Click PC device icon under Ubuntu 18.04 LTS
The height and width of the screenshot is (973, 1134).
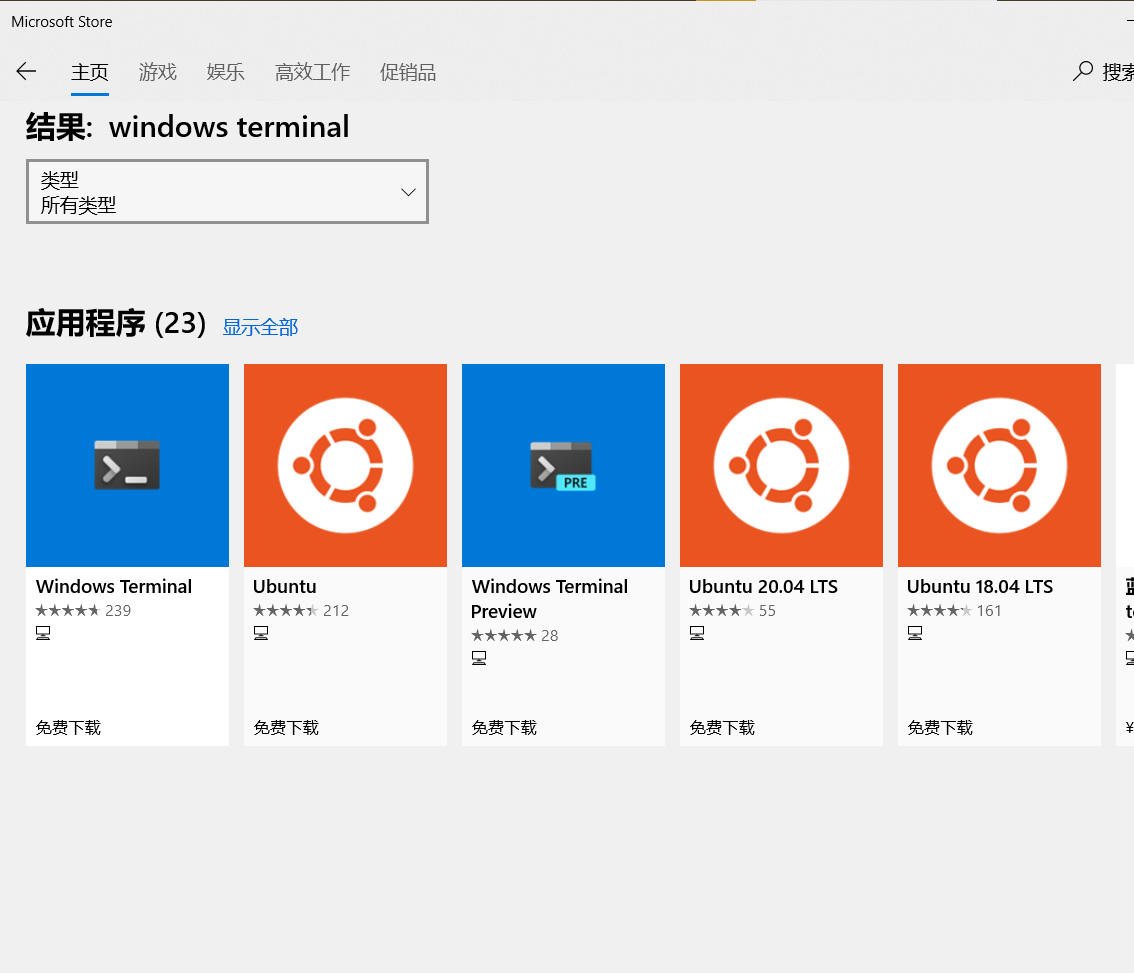915,633
